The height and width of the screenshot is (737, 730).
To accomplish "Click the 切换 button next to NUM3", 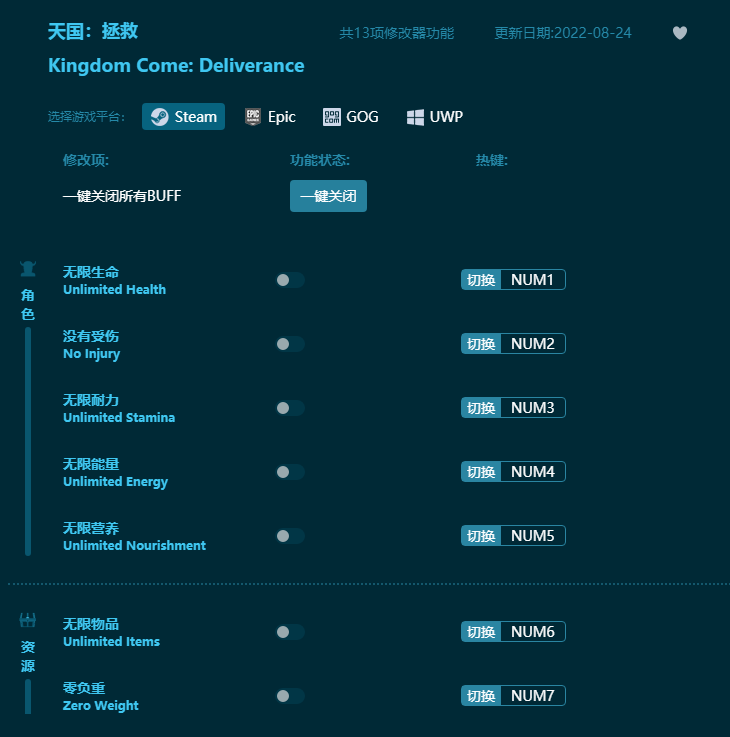I will click(x=481, y=408).
